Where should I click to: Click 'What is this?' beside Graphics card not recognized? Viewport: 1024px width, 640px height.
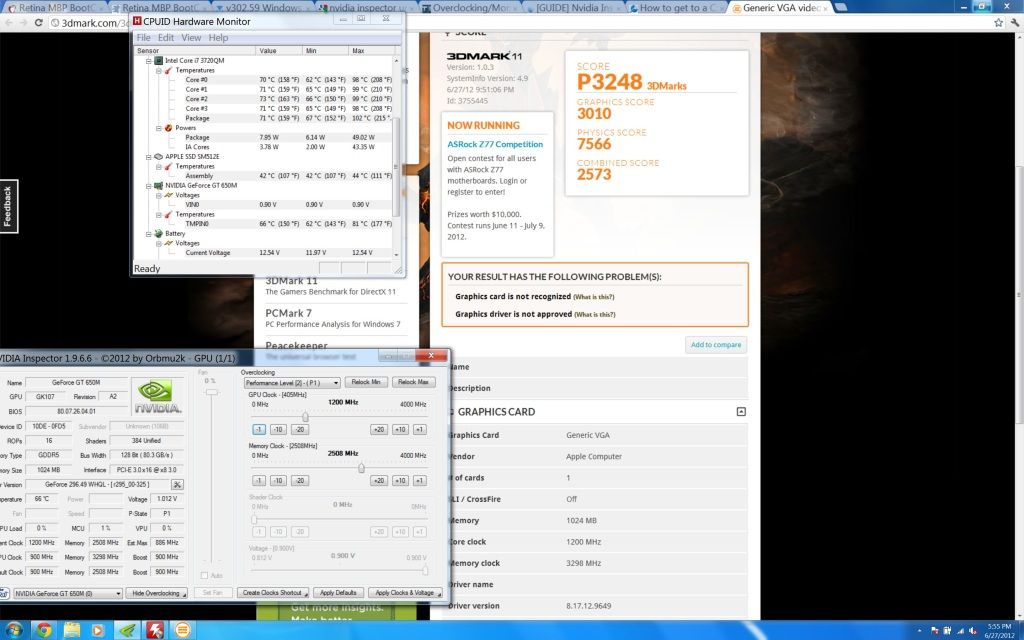point(594,297)
